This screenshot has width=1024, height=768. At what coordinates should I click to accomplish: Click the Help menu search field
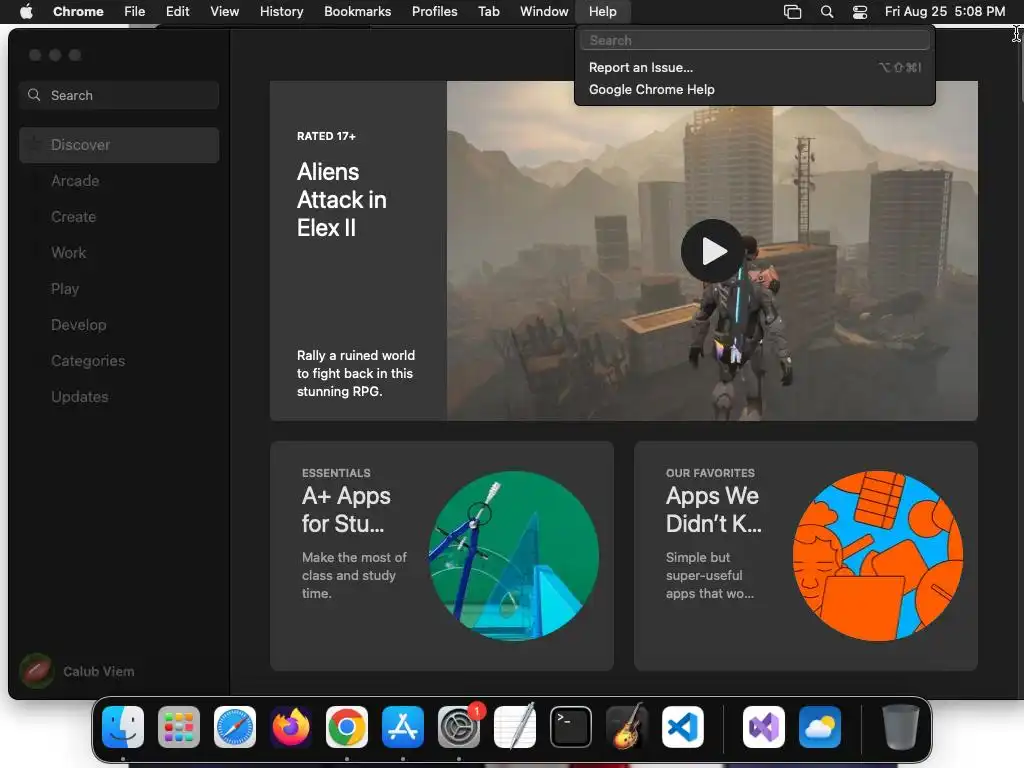click(754, 40)
